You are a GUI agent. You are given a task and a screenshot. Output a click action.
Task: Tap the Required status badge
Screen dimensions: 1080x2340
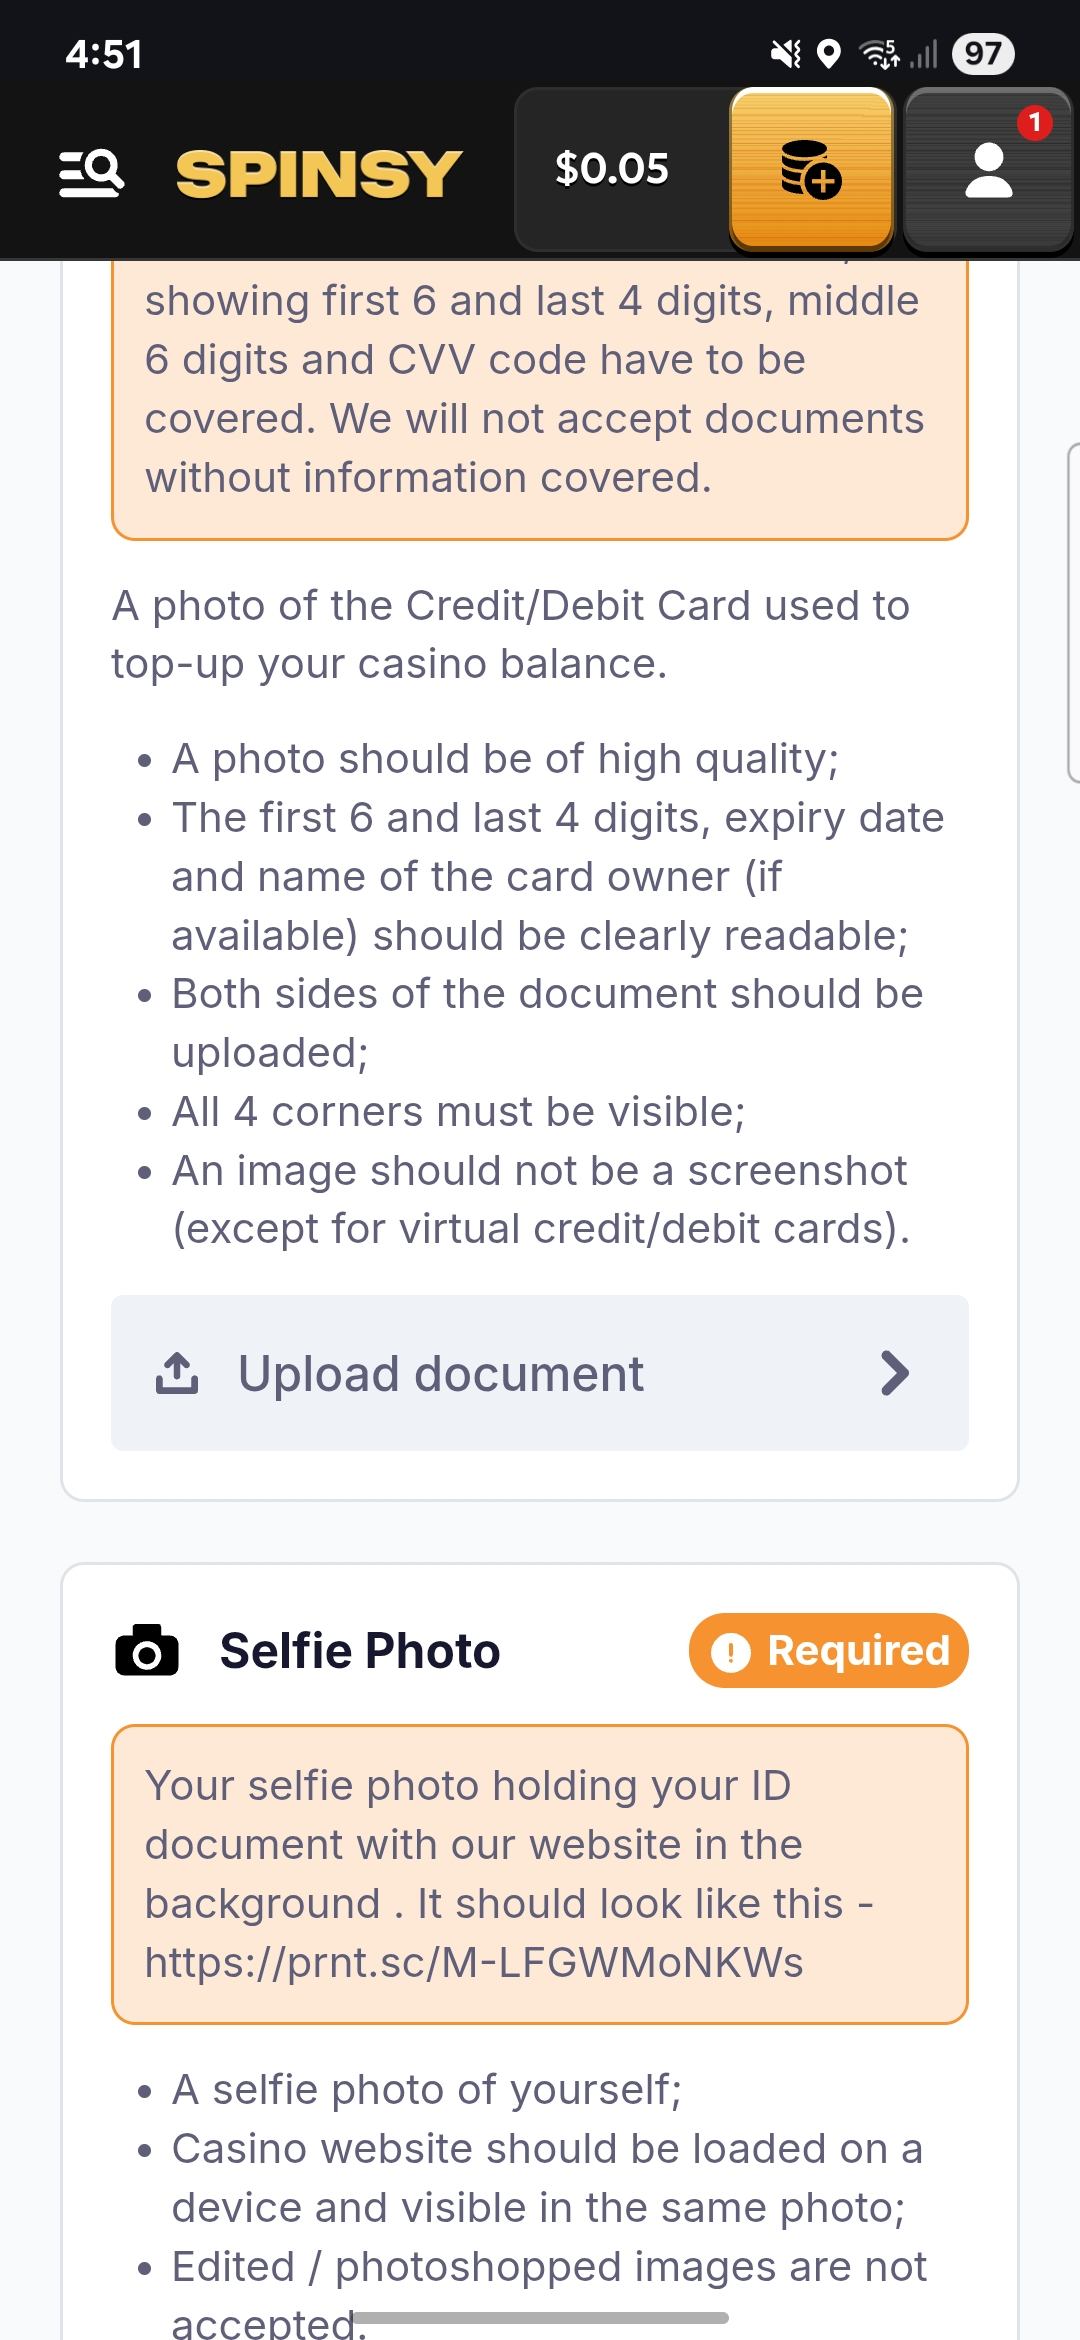828,1651
